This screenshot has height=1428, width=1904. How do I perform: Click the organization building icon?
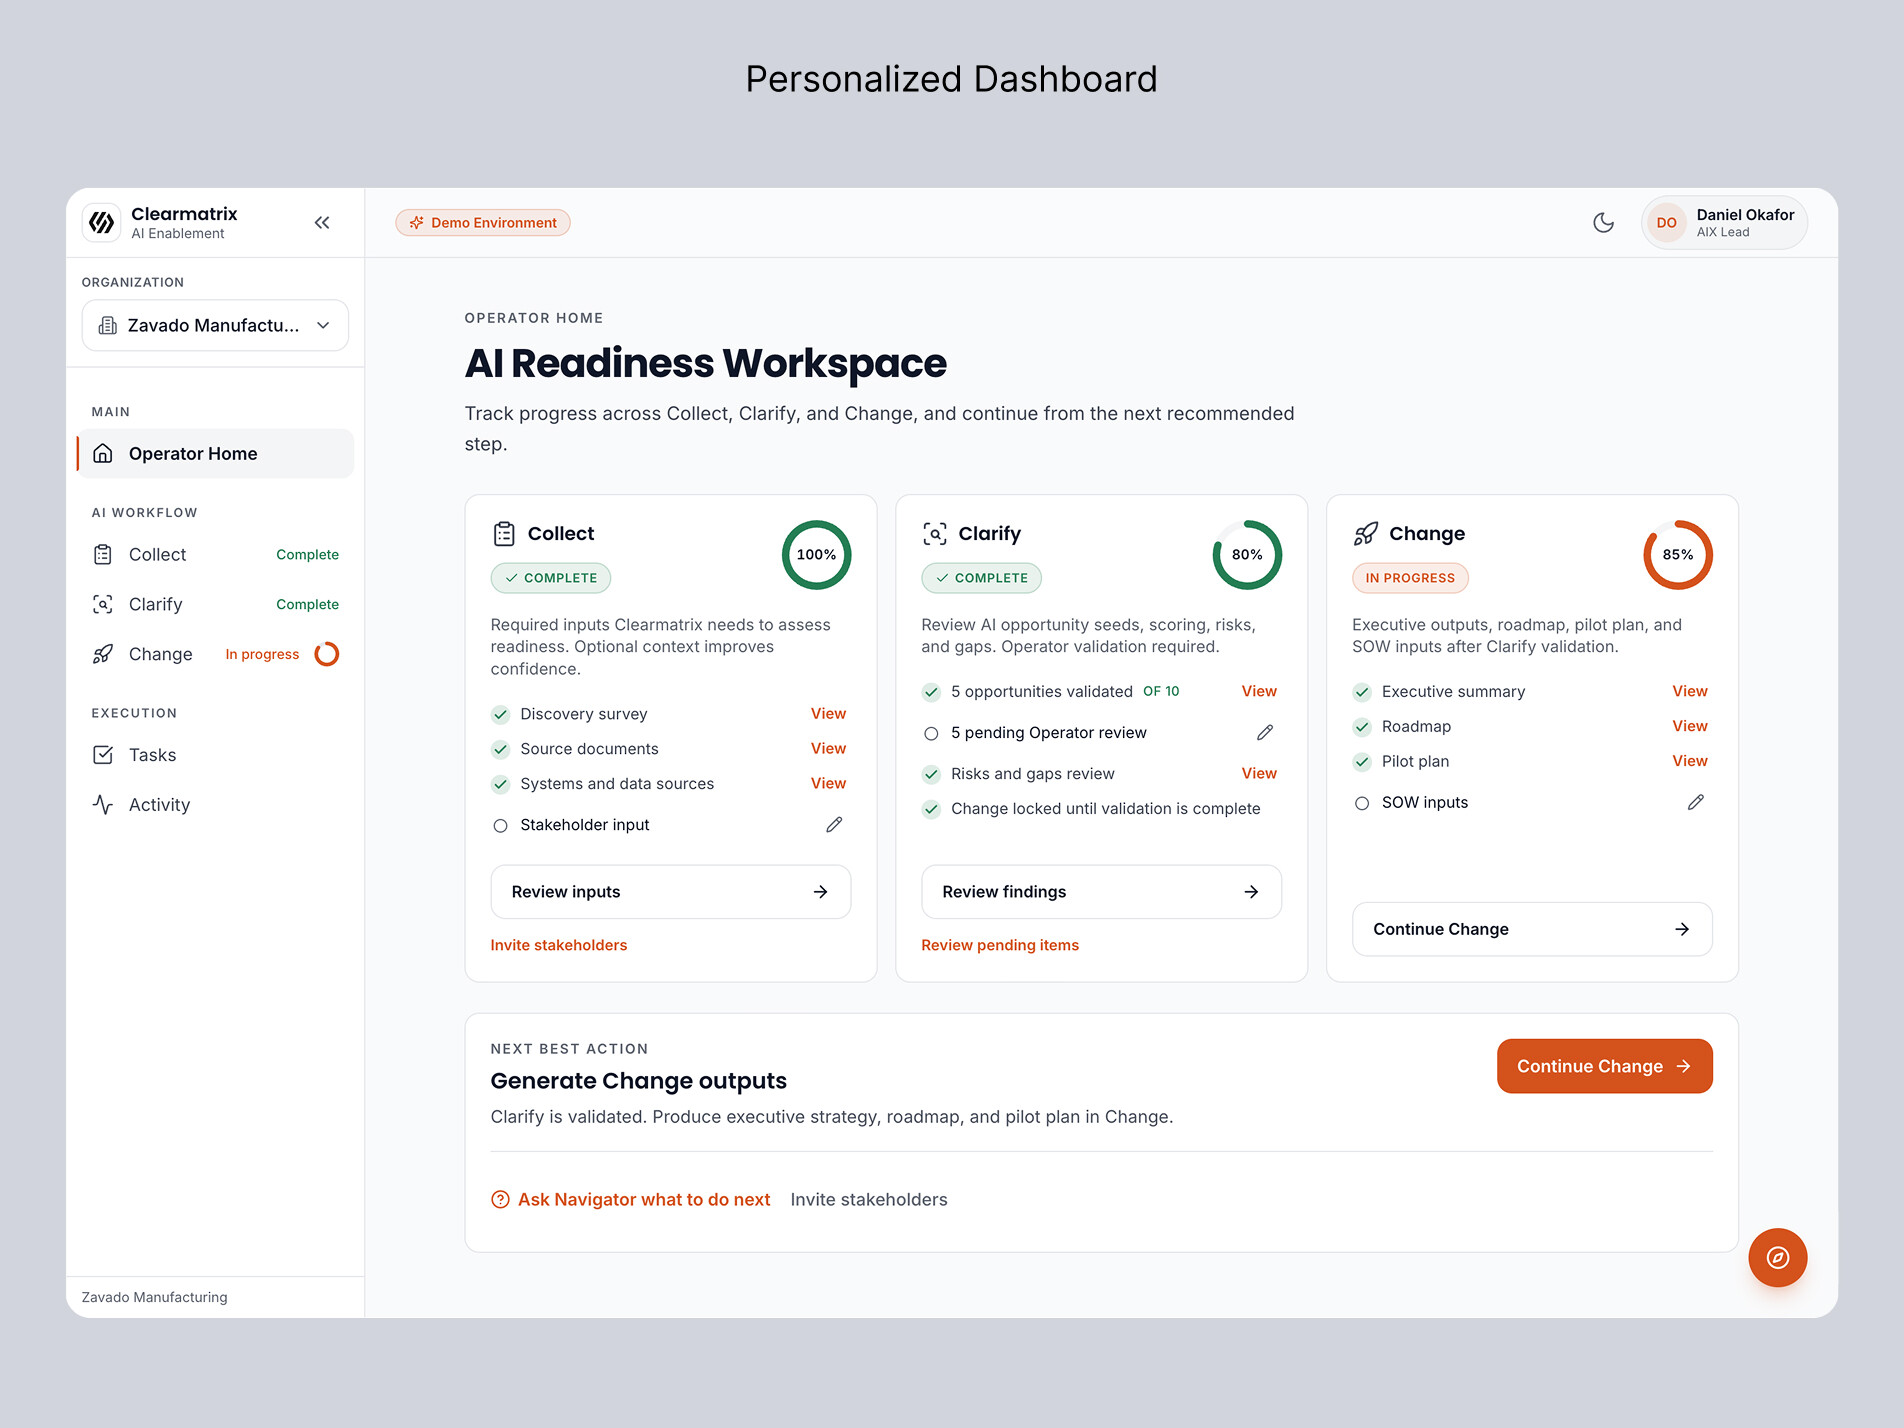point(108,325)
